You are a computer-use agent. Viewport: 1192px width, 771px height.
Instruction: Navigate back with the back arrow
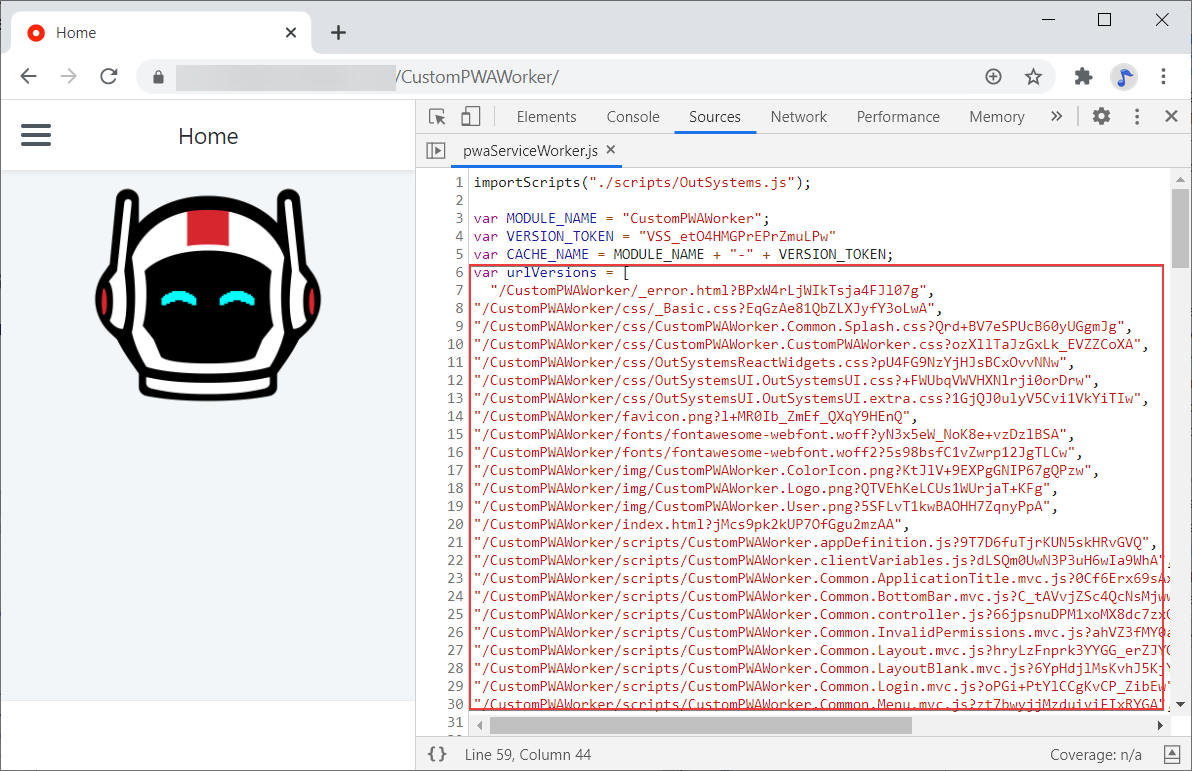28,76
